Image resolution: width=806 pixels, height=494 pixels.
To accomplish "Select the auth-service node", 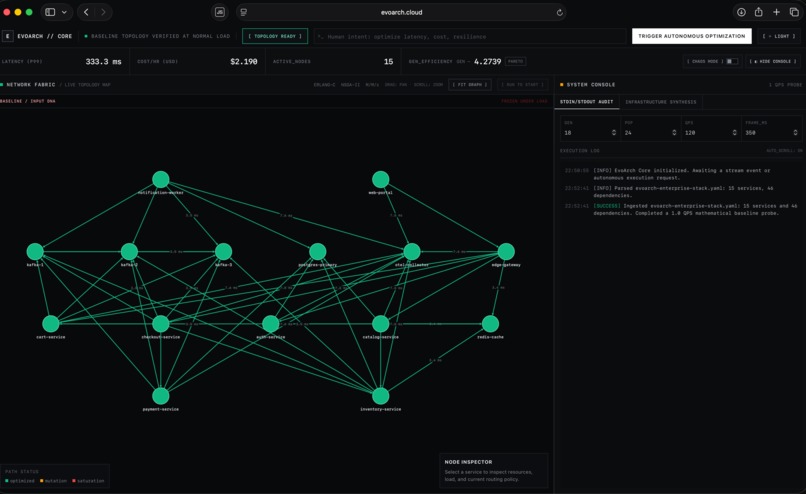I will pyautogui.click(x=270, y=324).
